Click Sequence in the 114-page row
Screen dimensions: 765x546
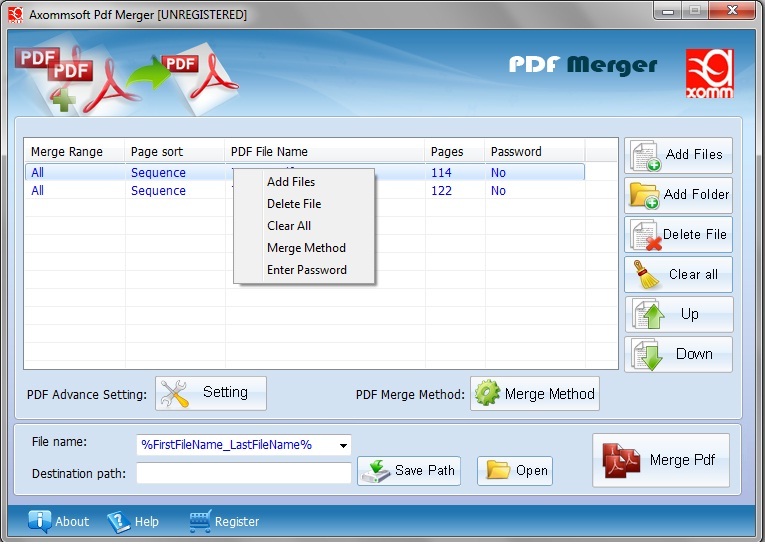(158, 173)
